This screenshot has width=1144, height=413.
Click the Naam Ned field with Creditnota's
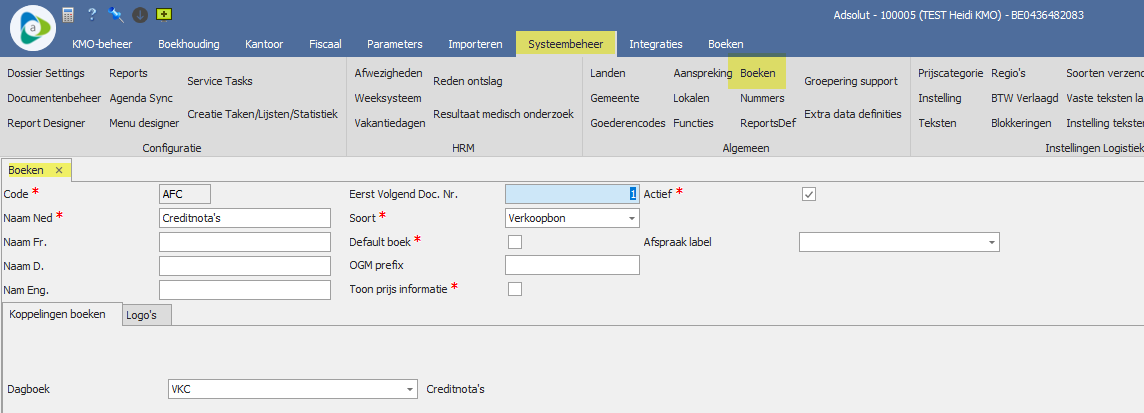(245, 218)
